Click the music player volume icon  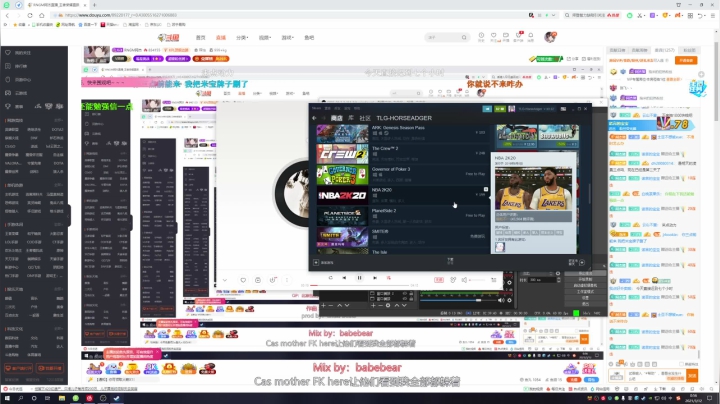pos(465,280)
